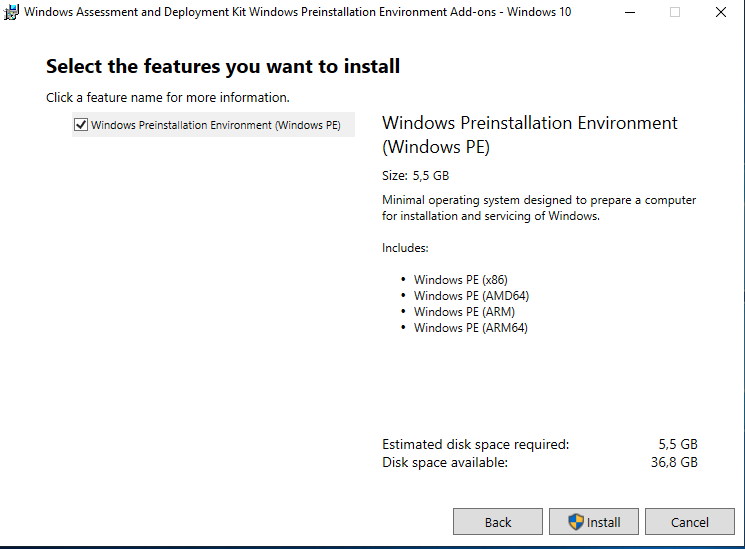Go back with the Back button
Viewport: 745px width, 549px height.
tap(498, 522)
